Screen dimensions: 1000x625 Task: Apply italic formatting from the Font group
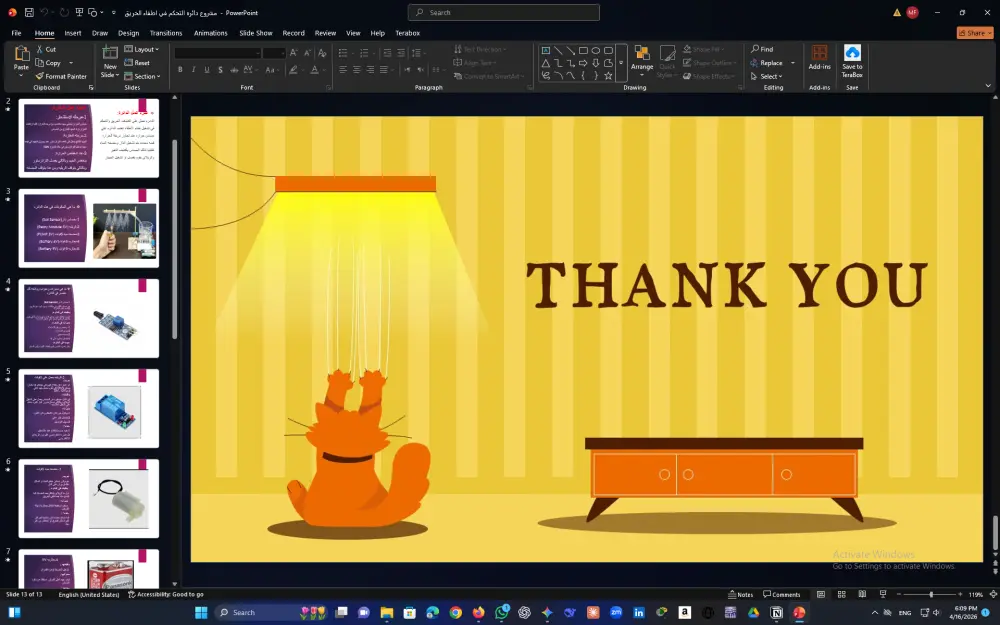[x=193, y=70]
